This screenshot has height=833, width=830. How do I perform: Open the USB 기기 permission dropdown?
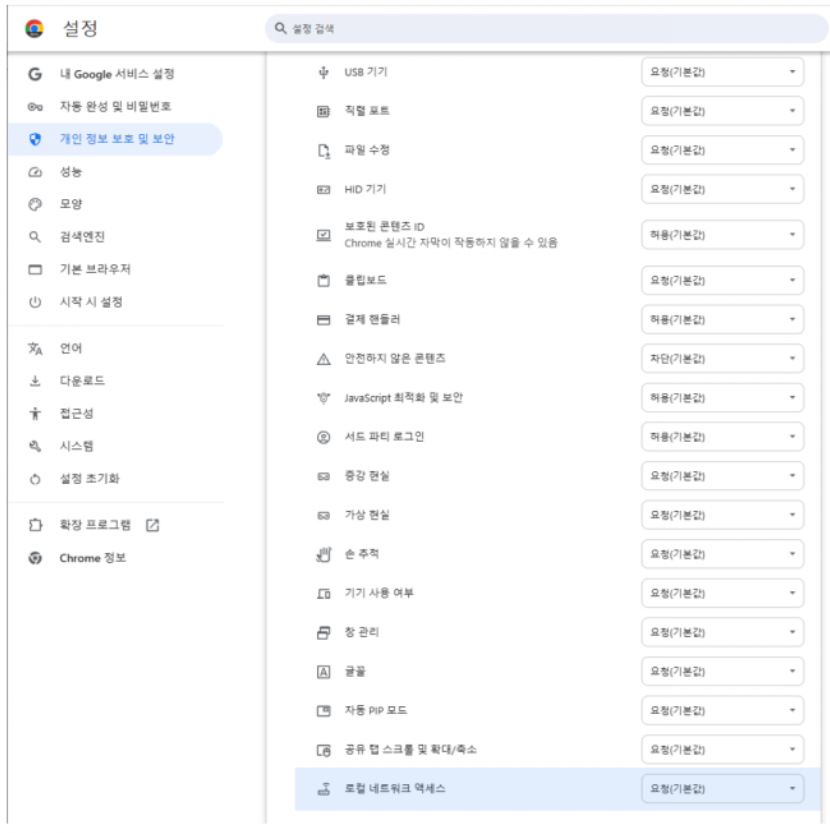722,72
